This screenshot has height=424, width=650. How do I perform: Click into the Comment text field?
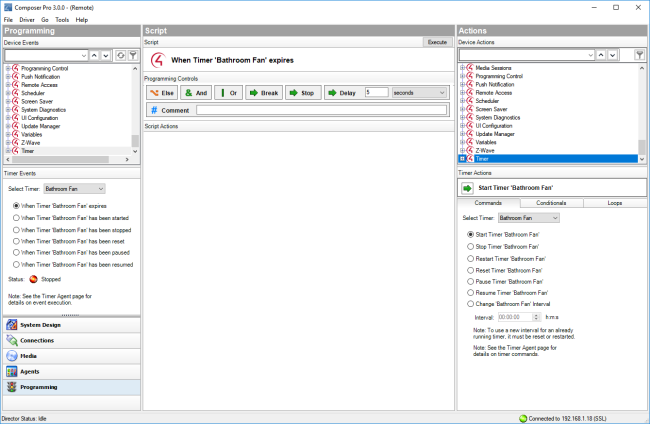pos(322,110)
